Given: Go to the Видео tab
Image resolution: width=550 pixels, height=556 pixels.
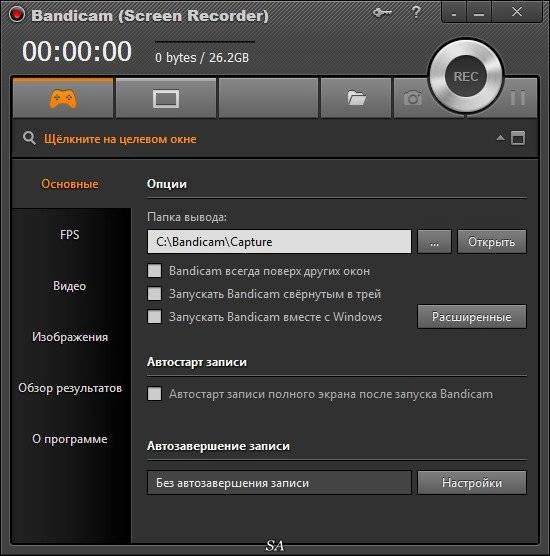Looking at the screenshot, I should pyautogui.click(x=70, y=285).
